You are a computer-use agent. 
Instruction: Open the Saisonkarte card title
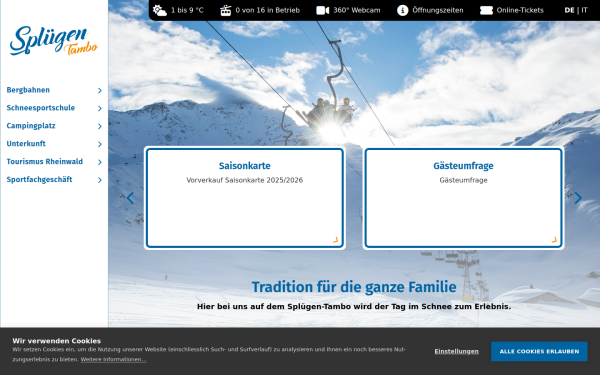tap(245, 166)
